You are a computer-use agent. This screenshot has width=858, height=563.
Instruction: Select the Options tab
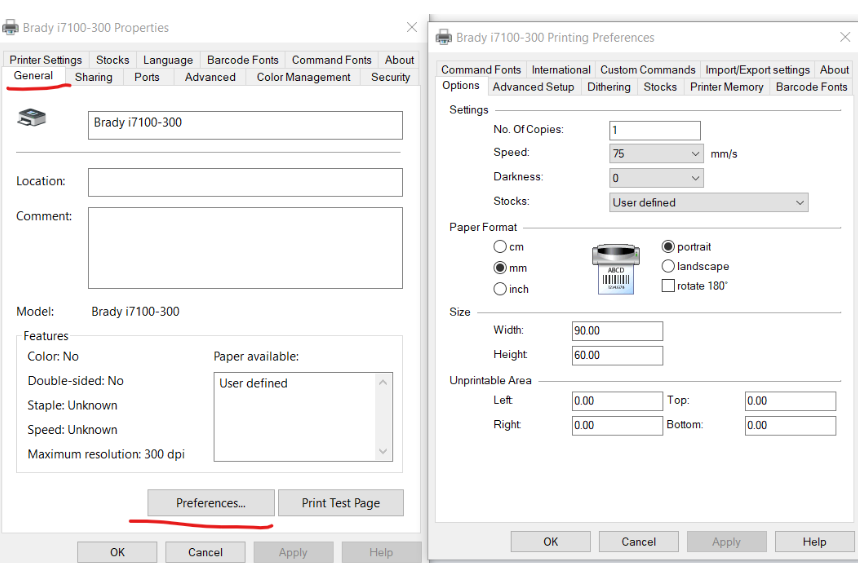tap(461, 85)
